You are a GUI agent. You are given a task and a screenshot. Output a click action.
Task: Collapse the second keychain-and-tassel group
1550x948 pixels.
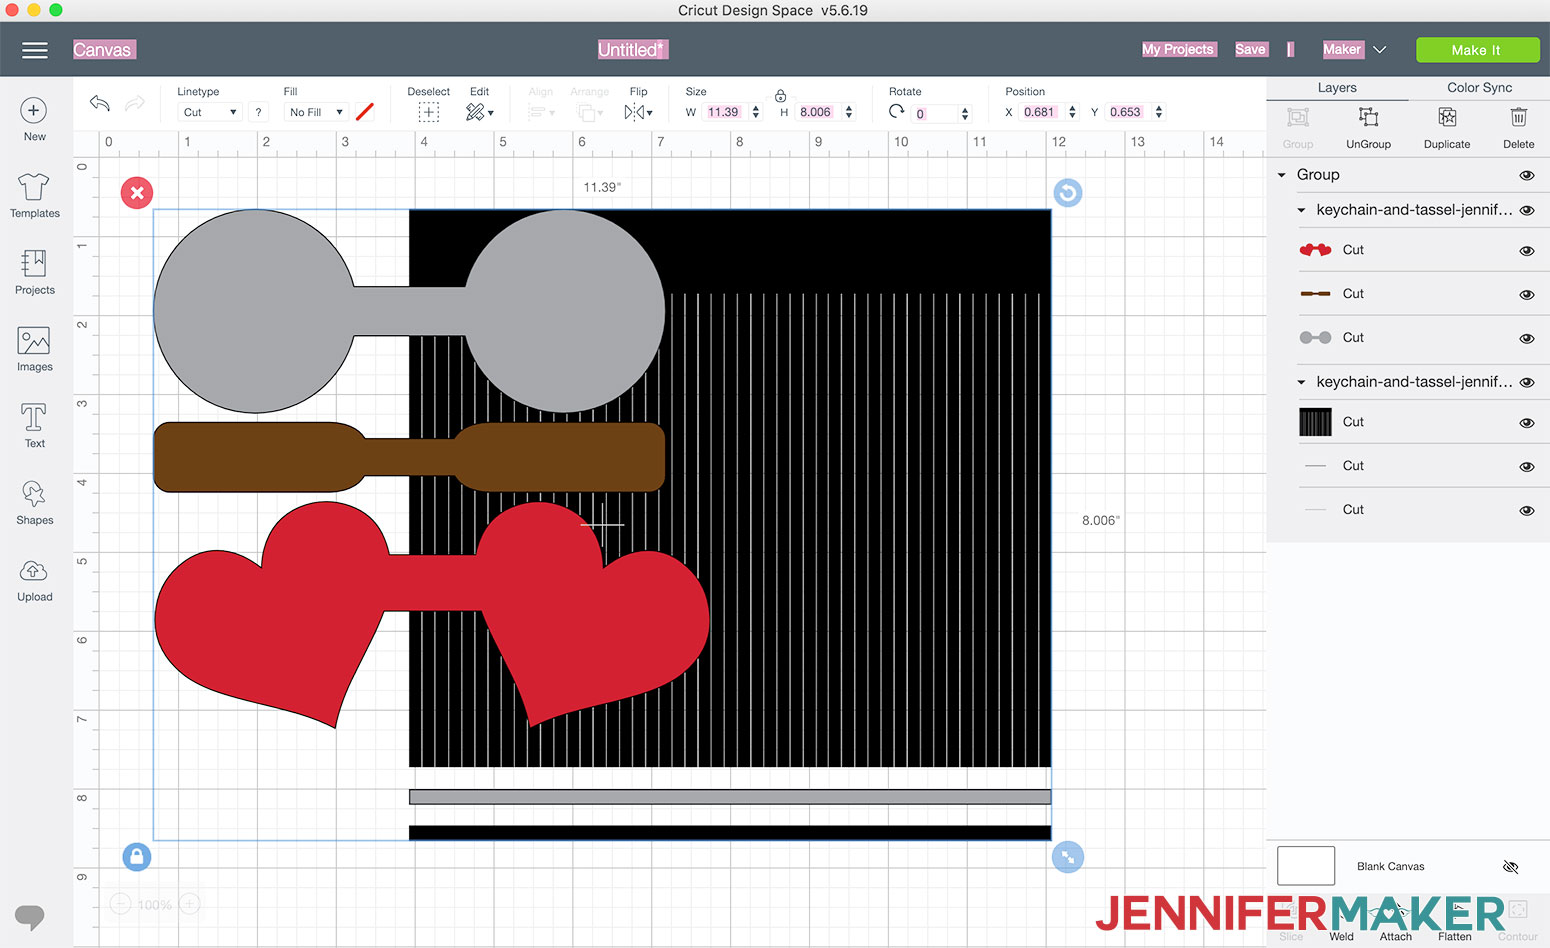[1301, 383]
